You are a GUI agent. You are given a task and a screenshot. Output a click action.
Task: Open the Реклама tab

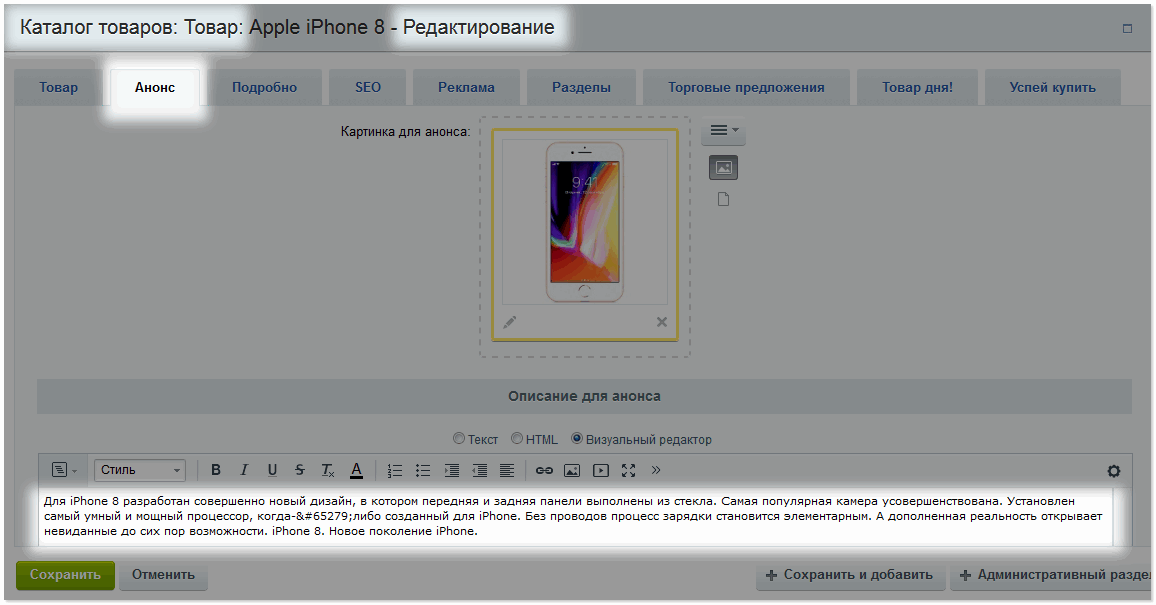pos(466,87)
